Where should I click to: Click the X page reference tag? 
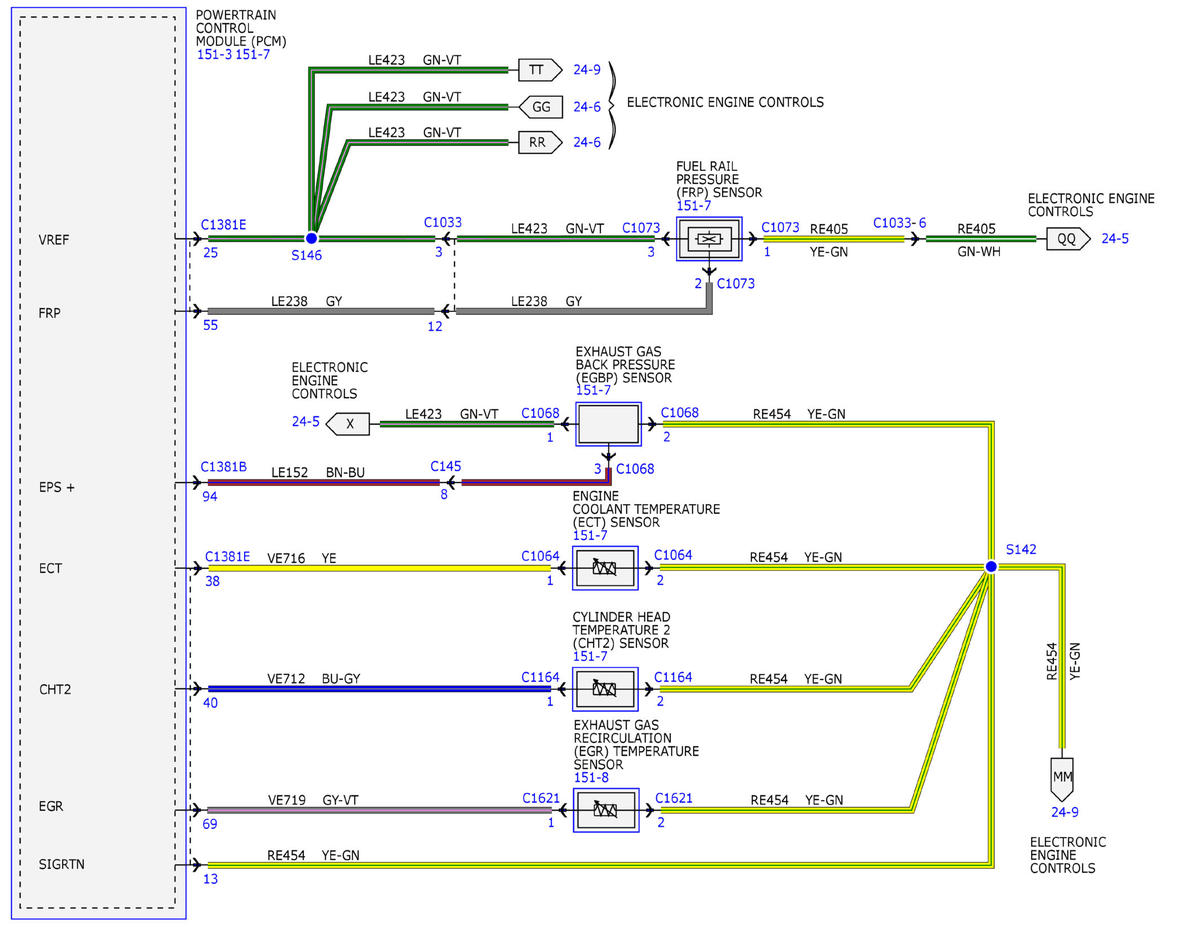[x=349, y=423]
